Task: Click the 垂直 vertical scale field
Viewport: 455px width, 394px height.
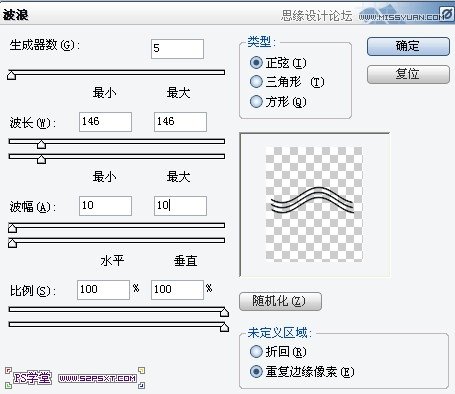Action: coord(177,290)
